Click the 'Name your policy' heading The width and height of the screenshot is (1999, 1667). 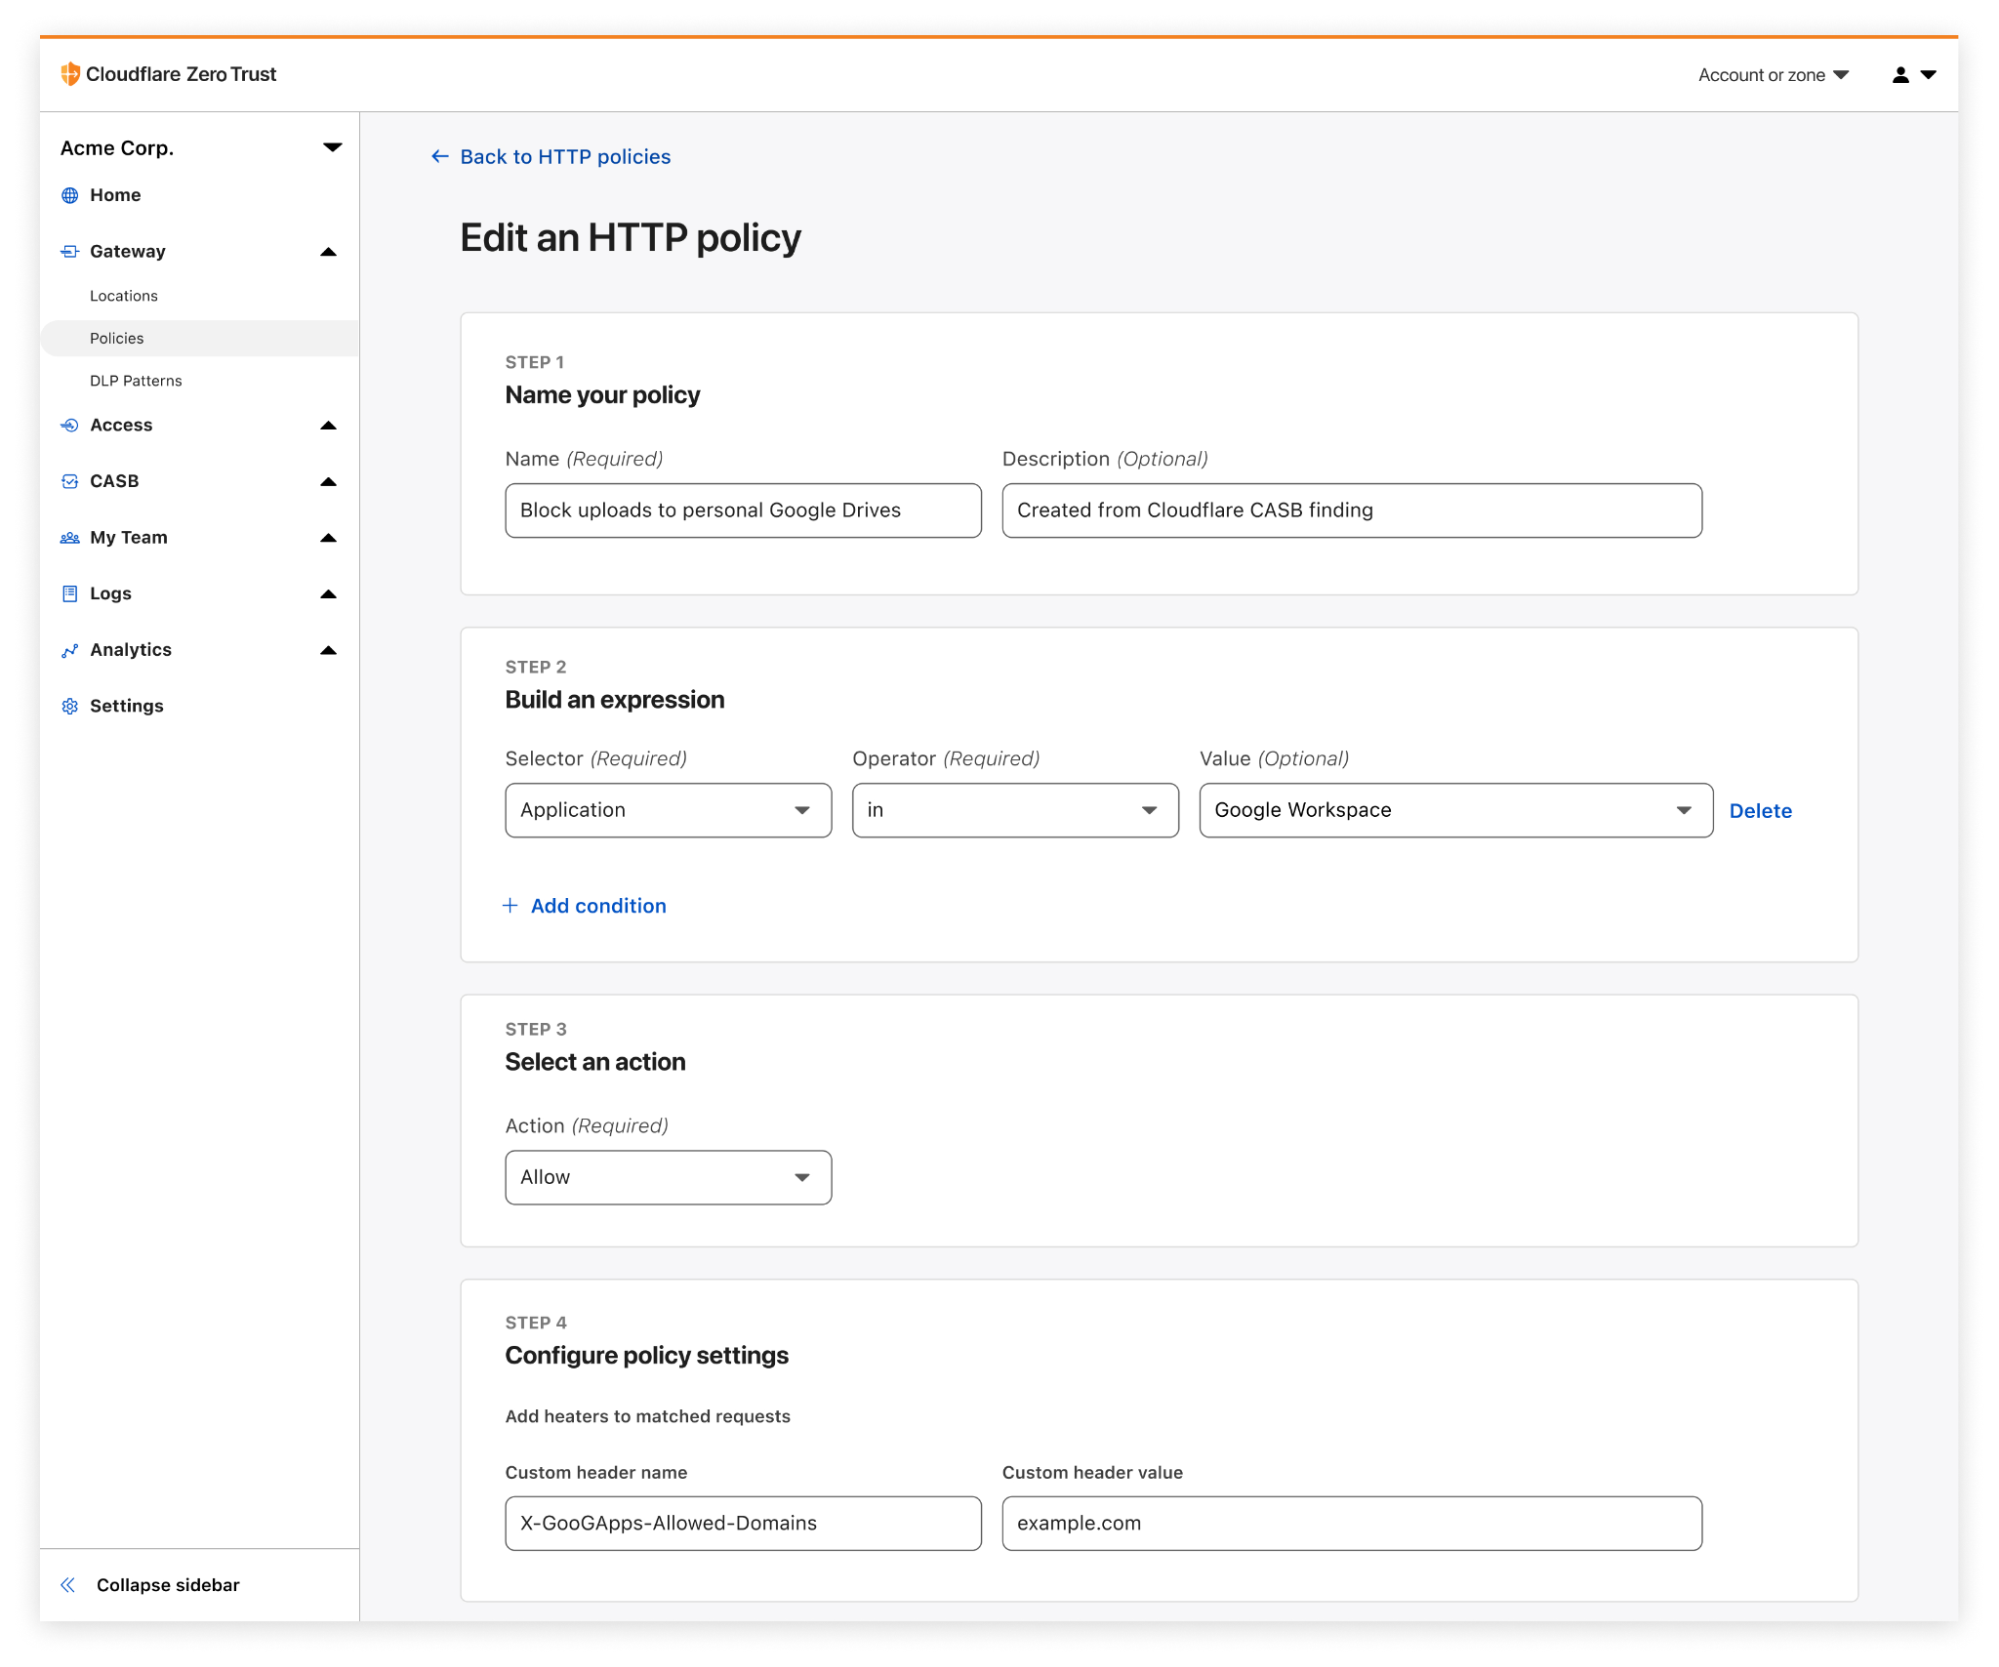pyautogui.click(x=603, y=395)
